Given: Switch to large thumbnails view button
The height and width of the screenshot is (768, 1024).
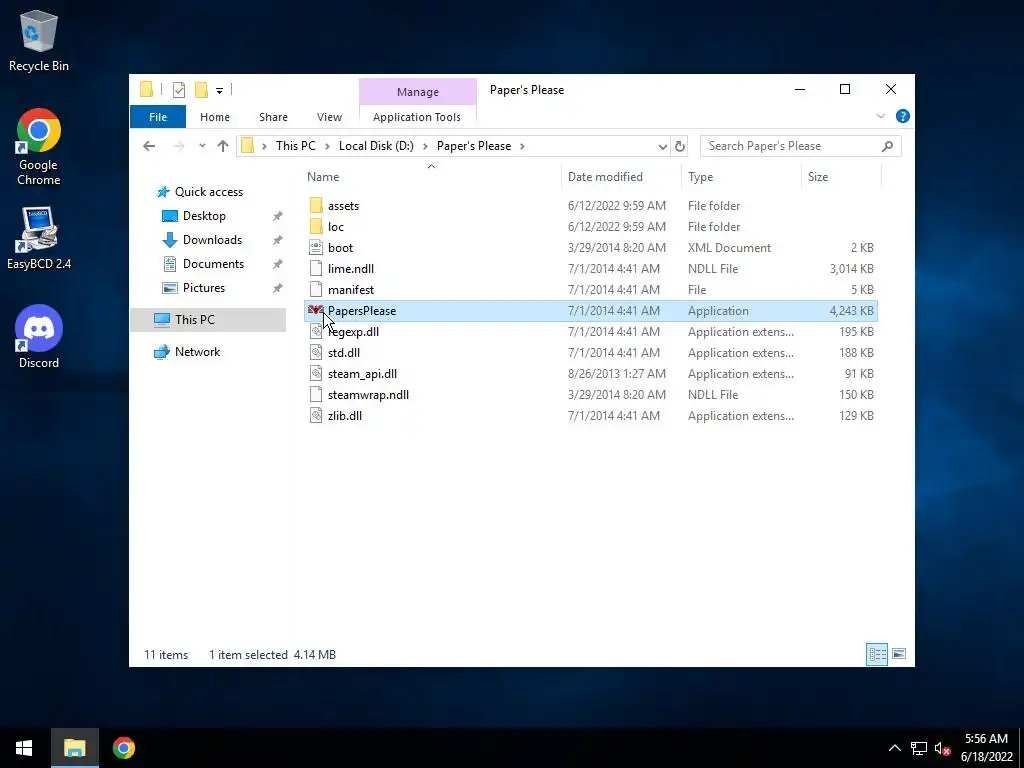Looking at the screenshot, I should click(x=899, y=654).
